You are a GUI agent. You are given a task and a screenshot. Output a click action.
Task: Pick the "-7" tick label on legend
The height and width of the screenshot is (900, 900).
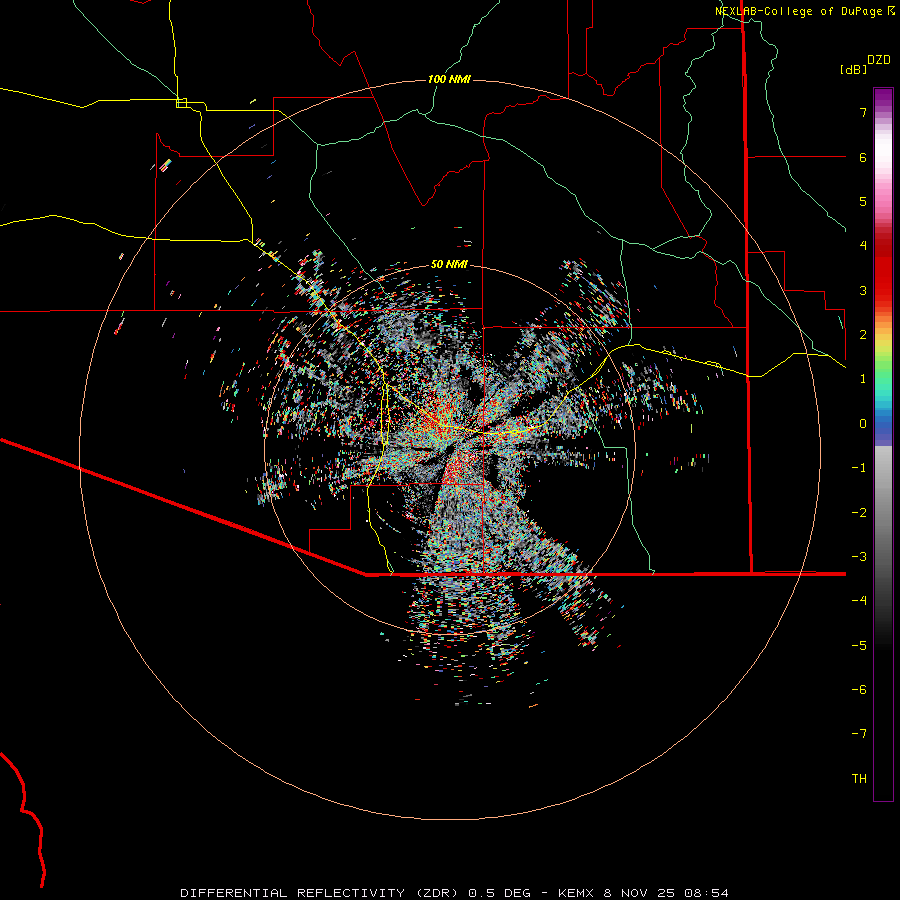[859, 734]
